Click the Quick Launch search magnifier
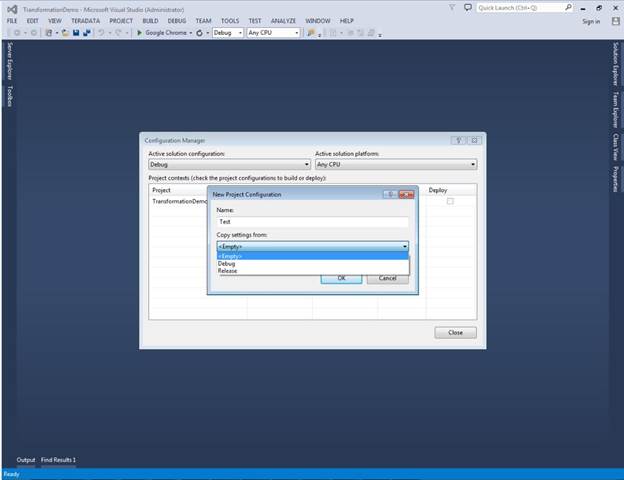 [x=568, y=8]
